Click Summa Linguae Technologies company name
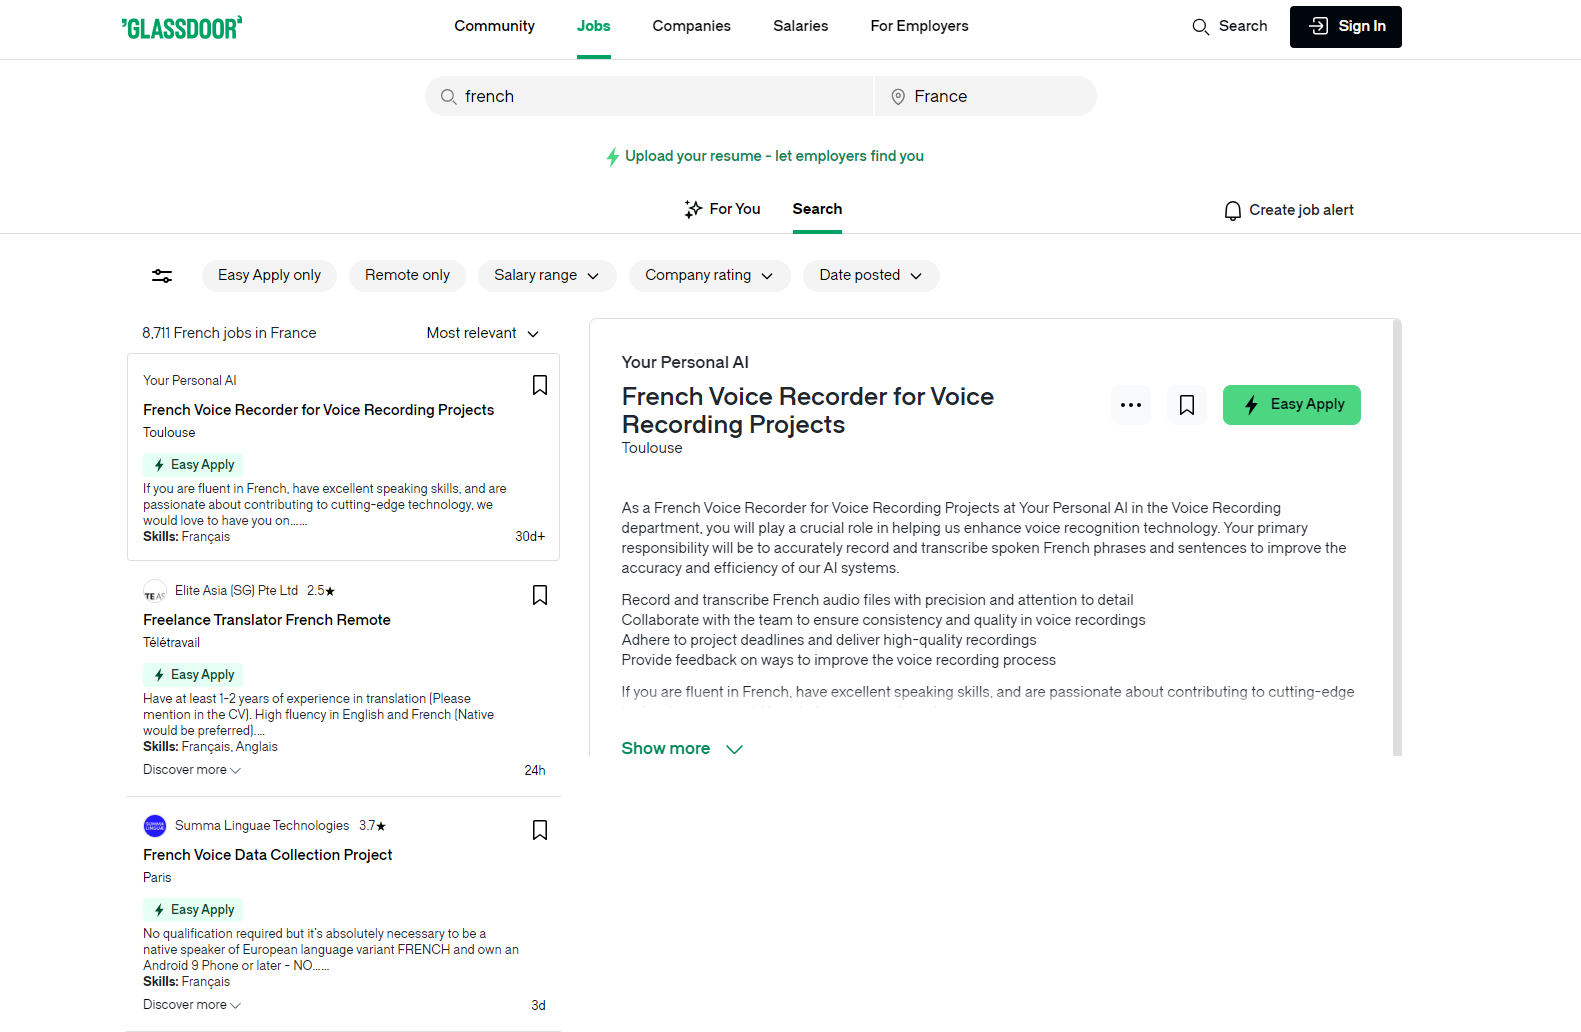 (262, 826)
